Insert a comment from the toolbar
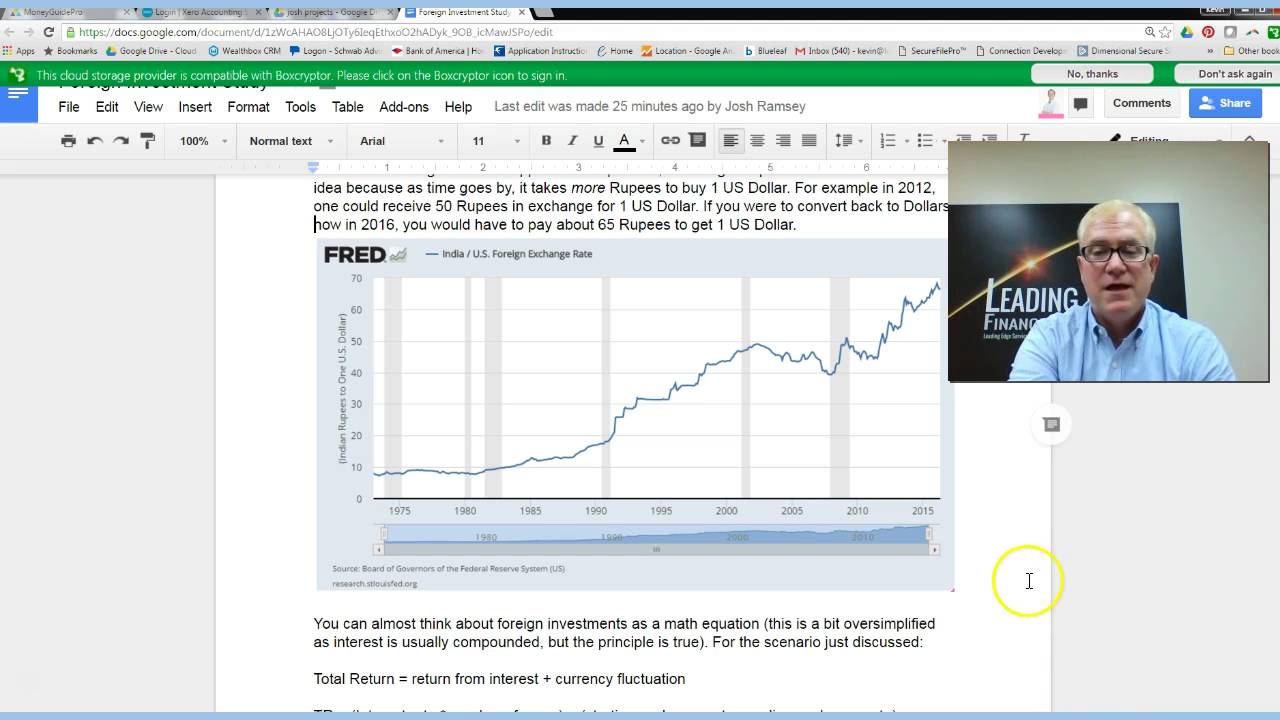The width and height of the screenshot is (1280, 720). (x=697, y=141)
